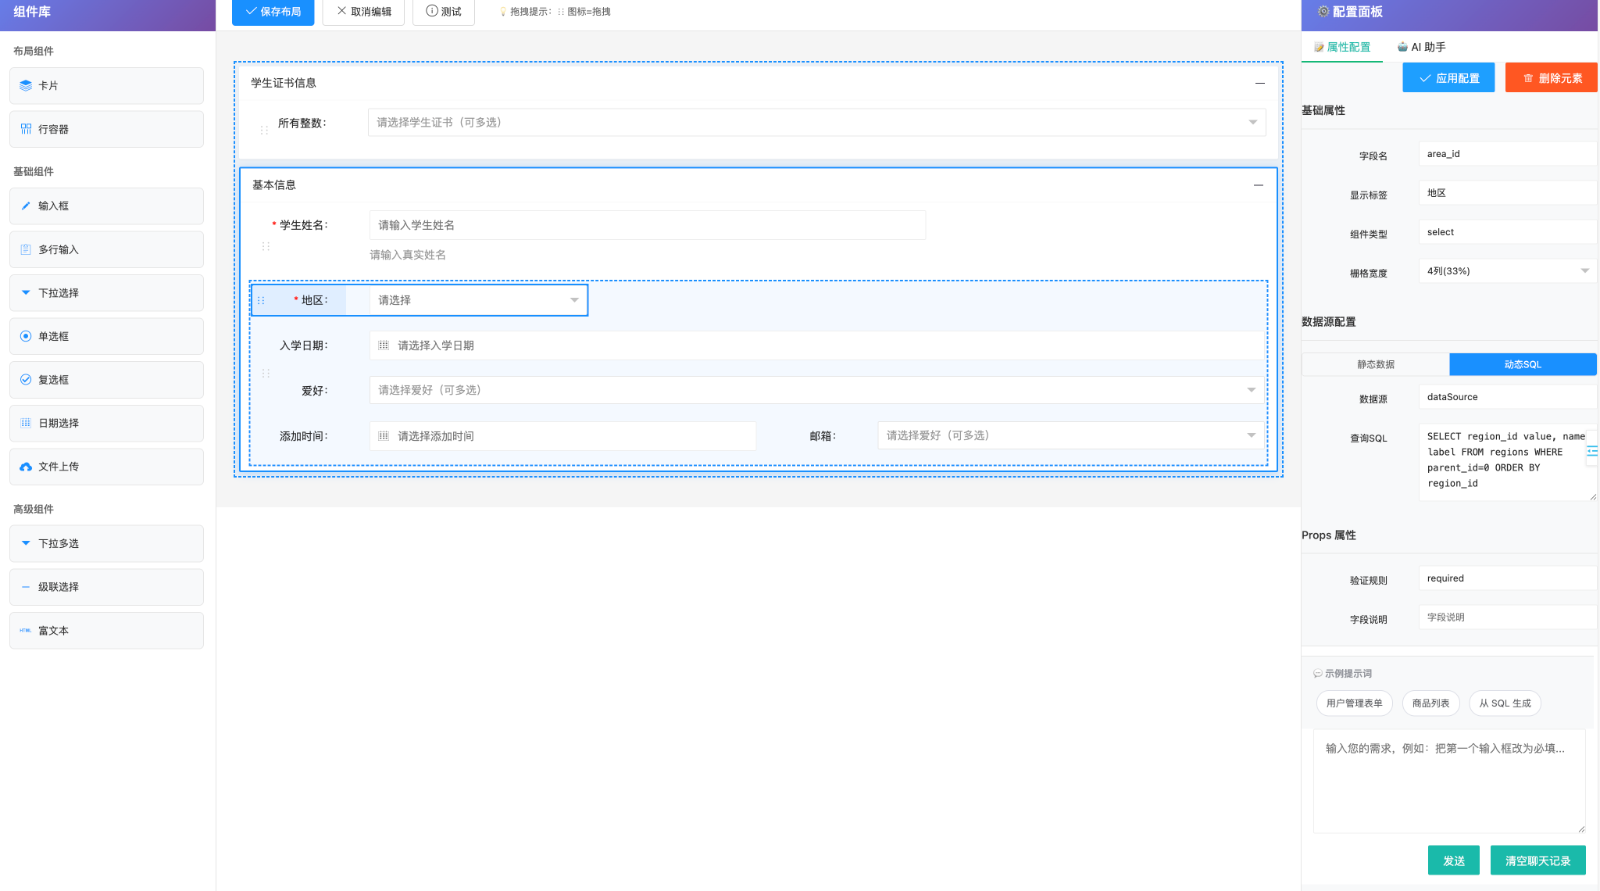
Task: Click the 行容器 row container icon
Action: click(26, 129)
